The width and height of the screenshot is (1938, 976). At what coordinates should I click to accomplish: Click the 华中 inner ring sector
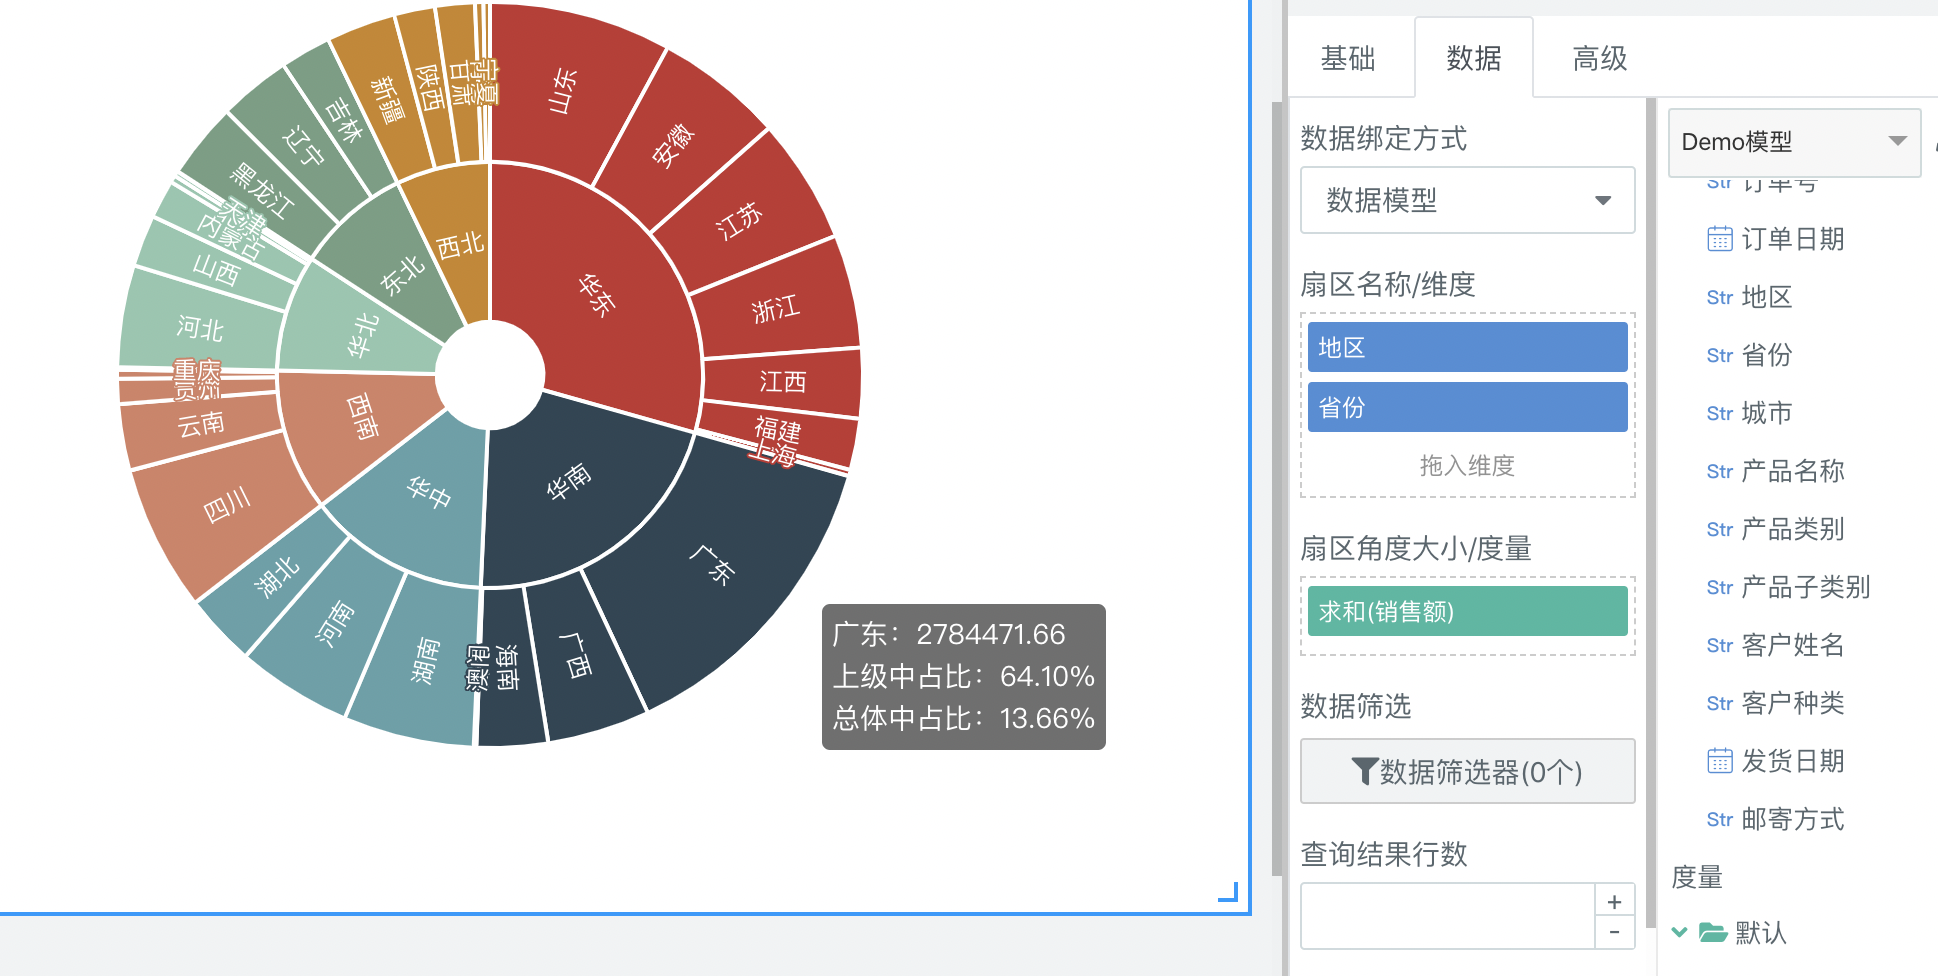[x=430, y=492]
